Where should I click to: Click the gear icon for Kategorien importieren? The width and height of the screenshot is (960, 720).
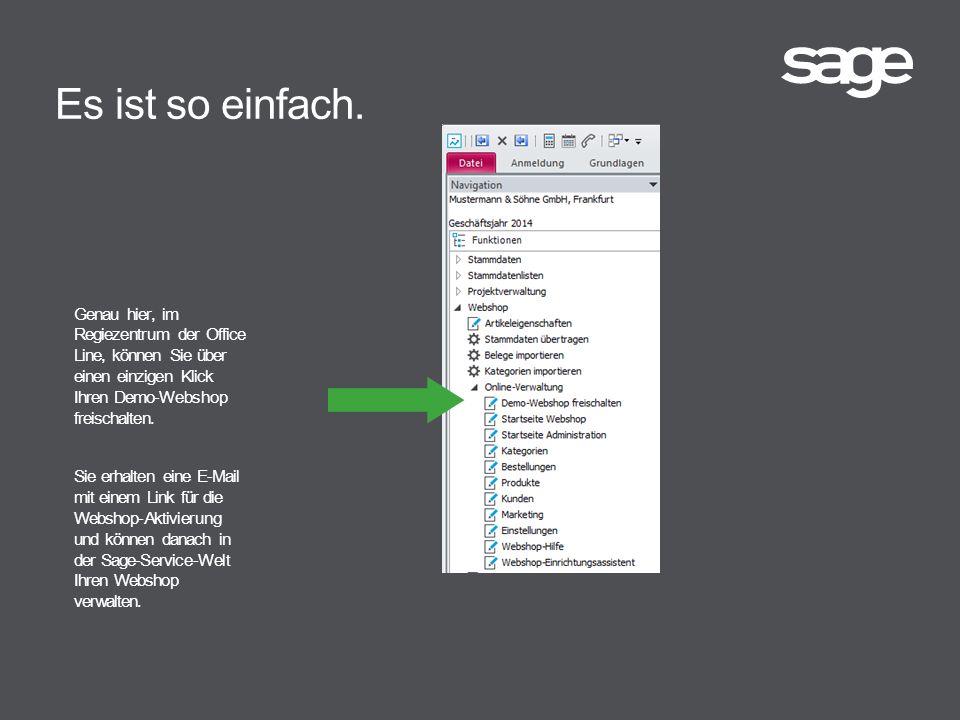[x=474, y=371]
